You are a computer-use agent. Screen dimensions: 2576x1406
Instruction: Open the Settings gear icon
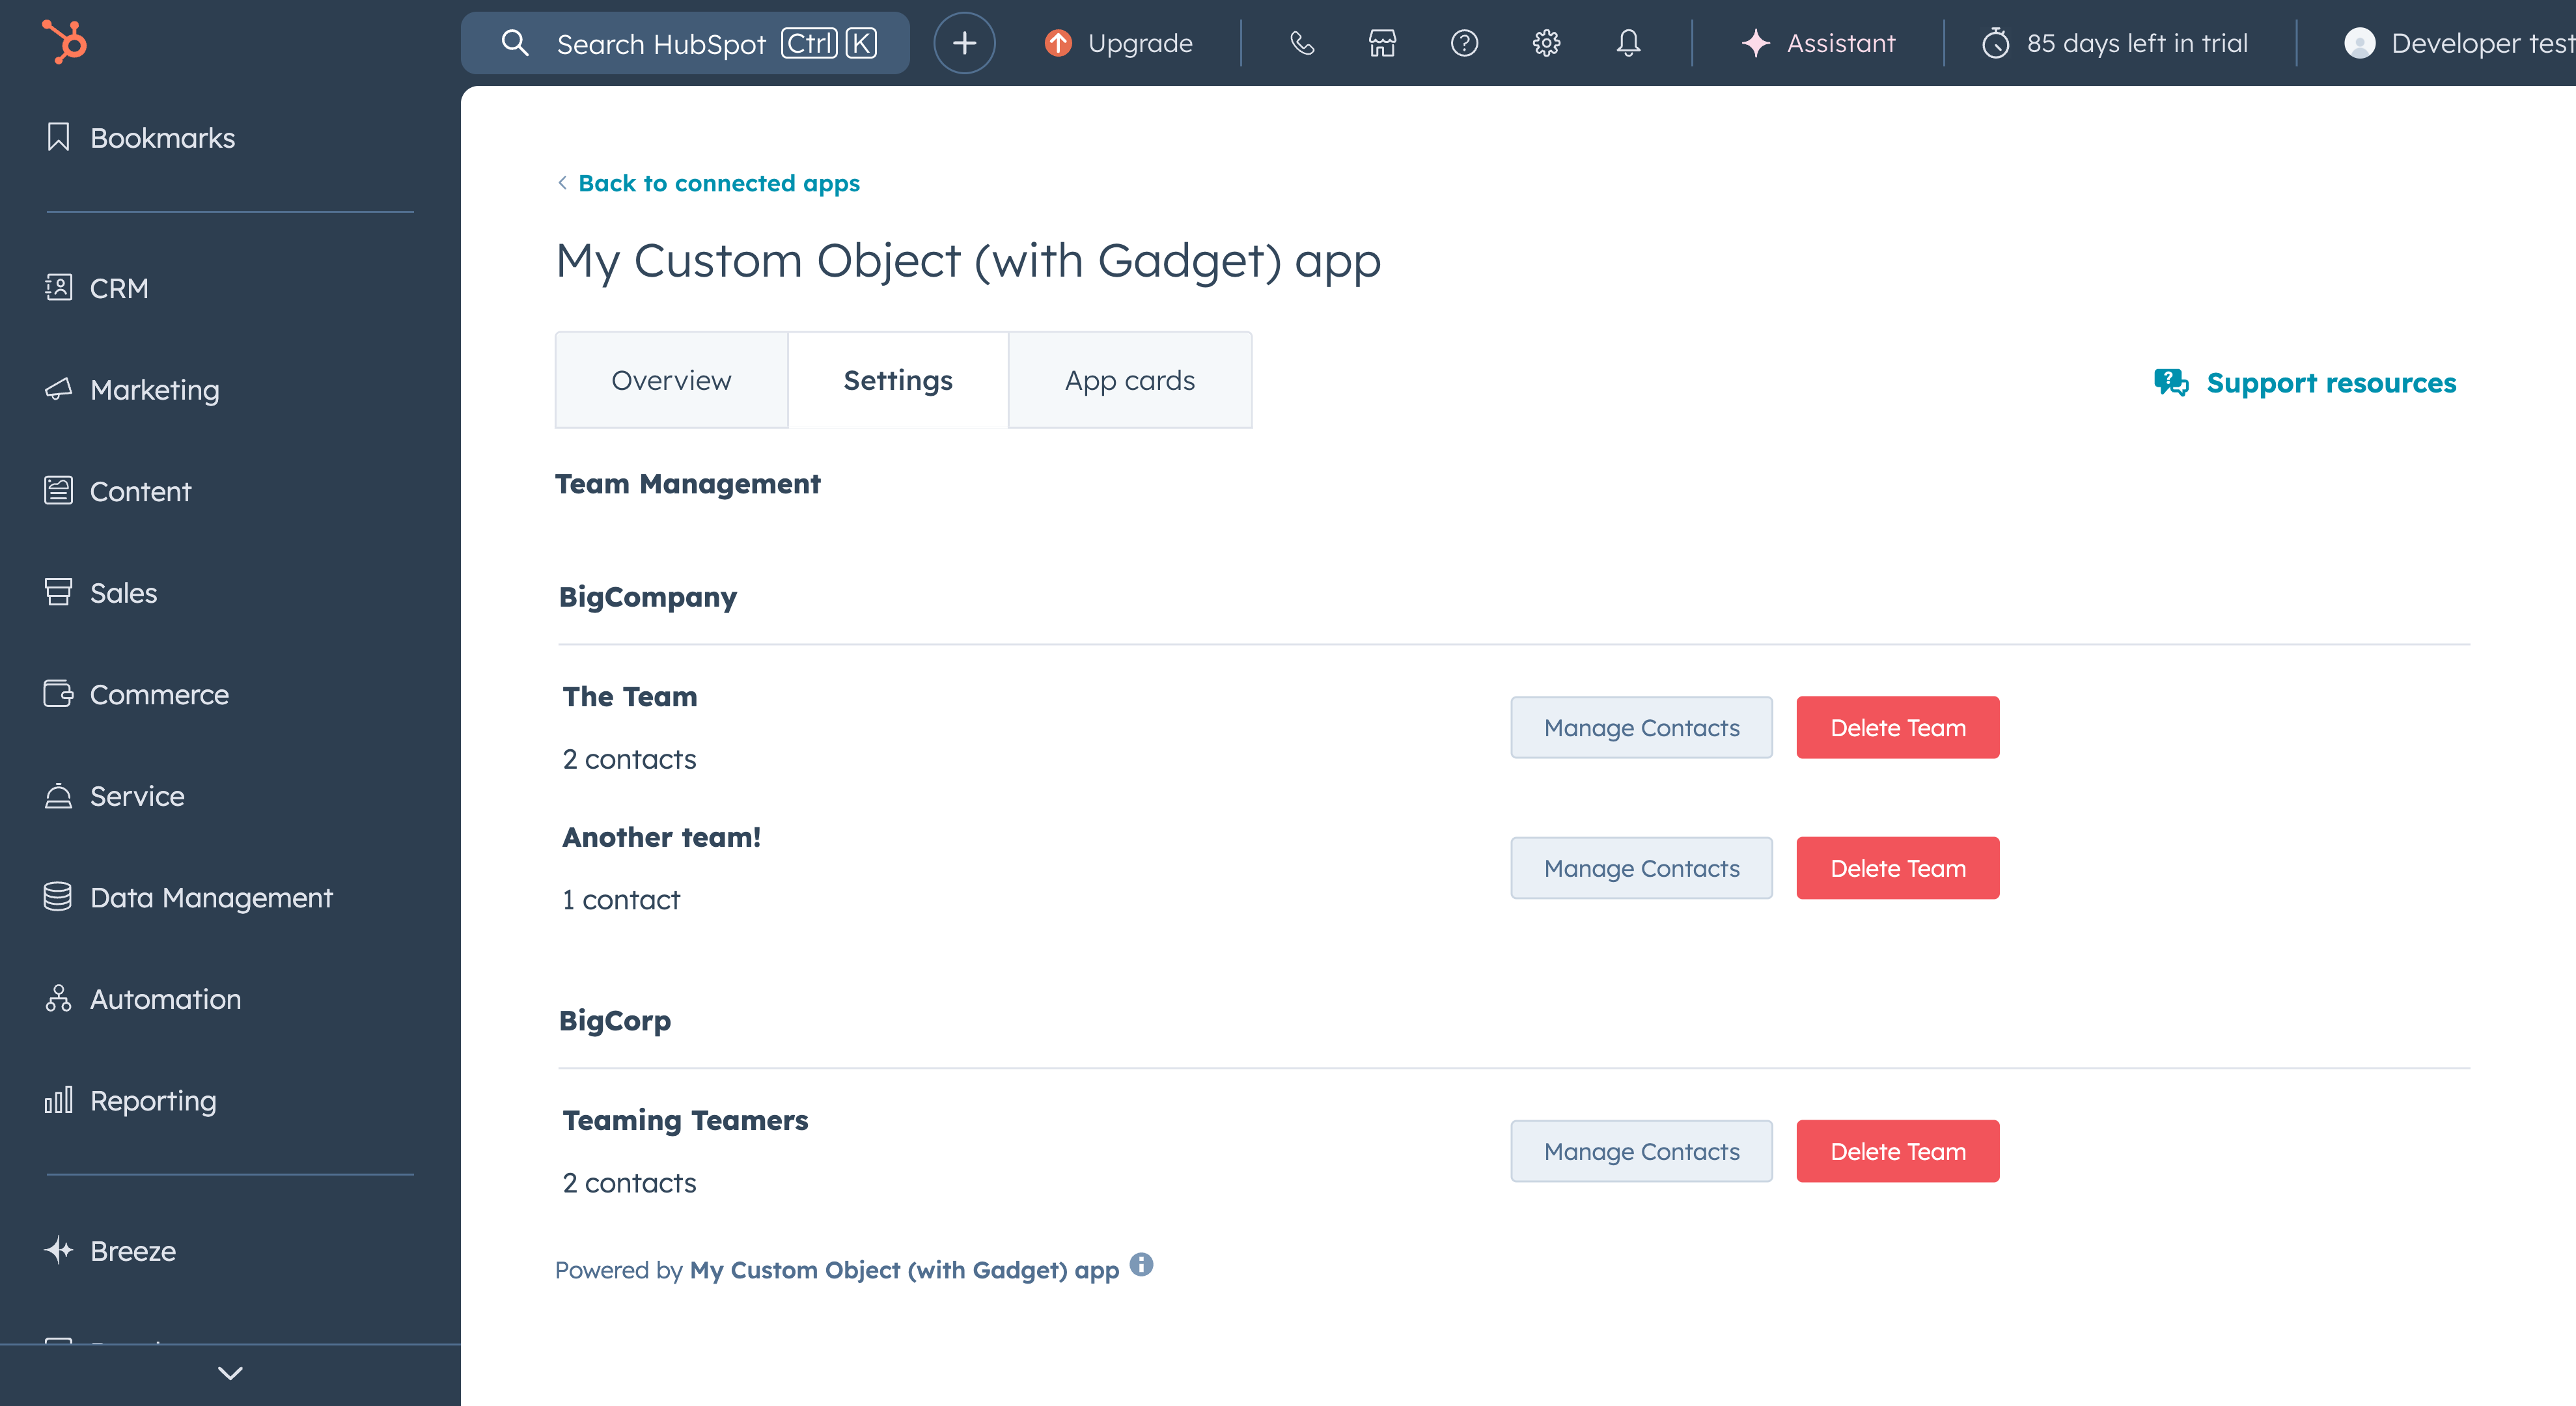coord(1546,43)
